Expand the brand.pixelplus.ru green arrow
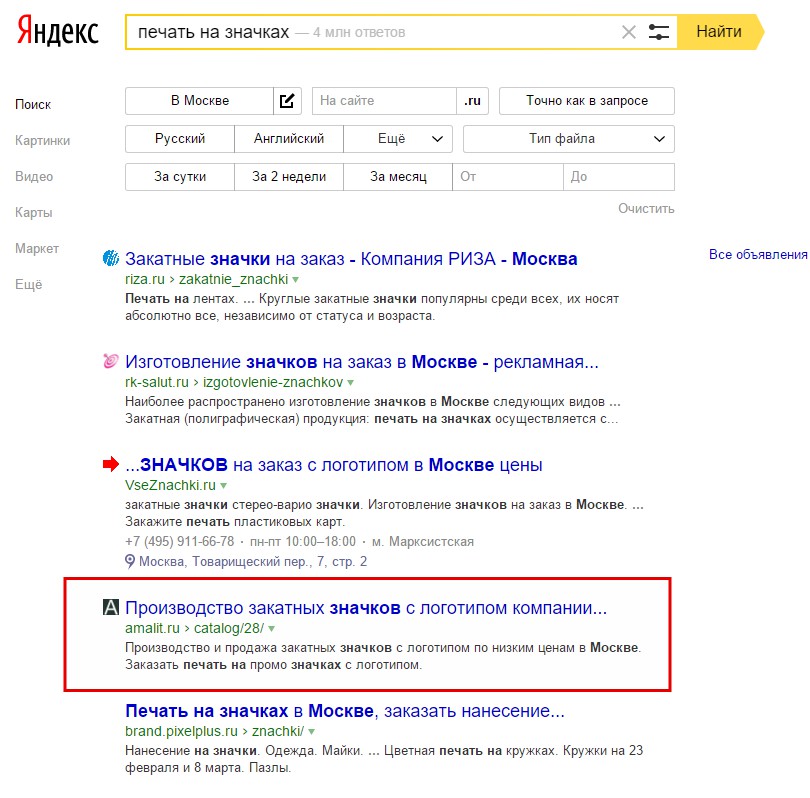Viewport: 810px width, 798px height. point(311,732)
